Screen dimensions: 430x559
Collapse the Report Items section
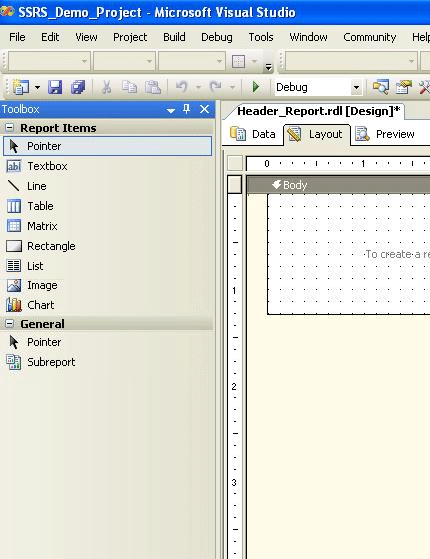coord(10,128)
